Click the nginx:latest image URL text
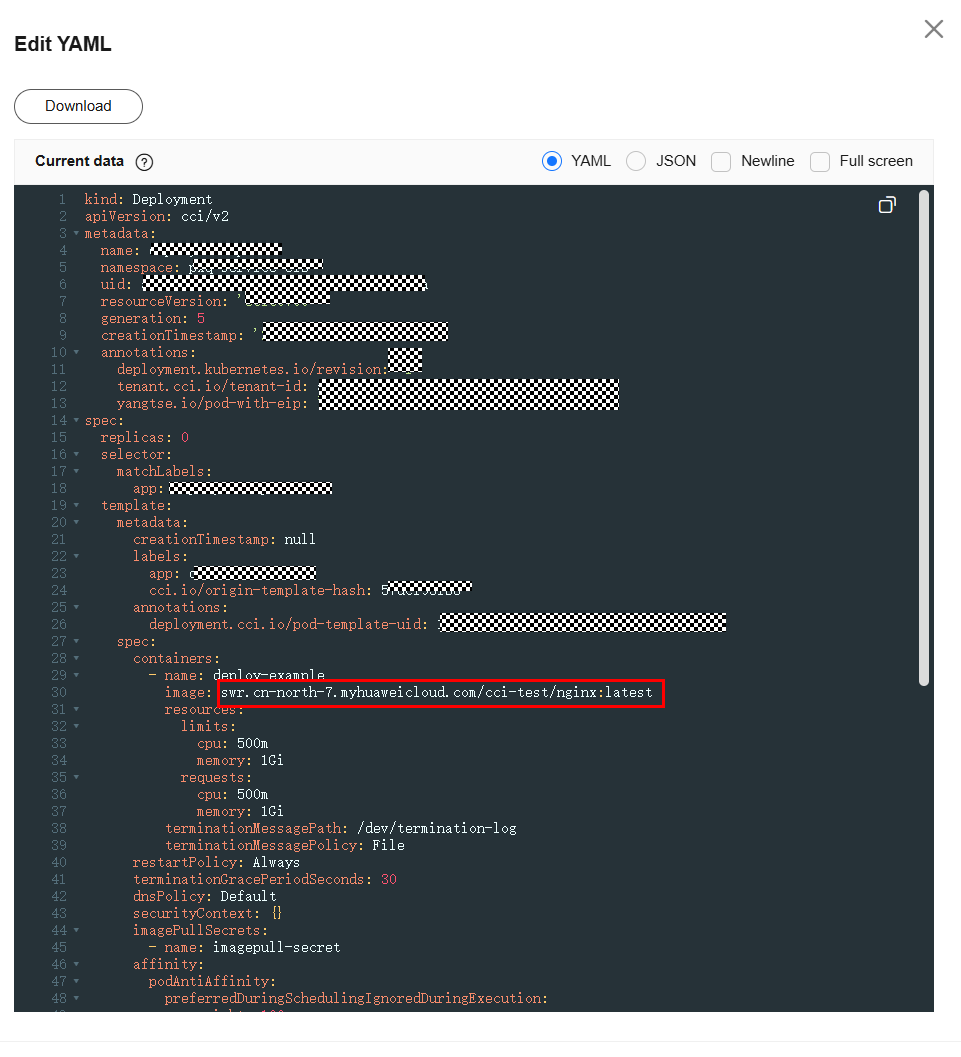Viewport: 961px width, 1057px height. [x=437, y=692]
